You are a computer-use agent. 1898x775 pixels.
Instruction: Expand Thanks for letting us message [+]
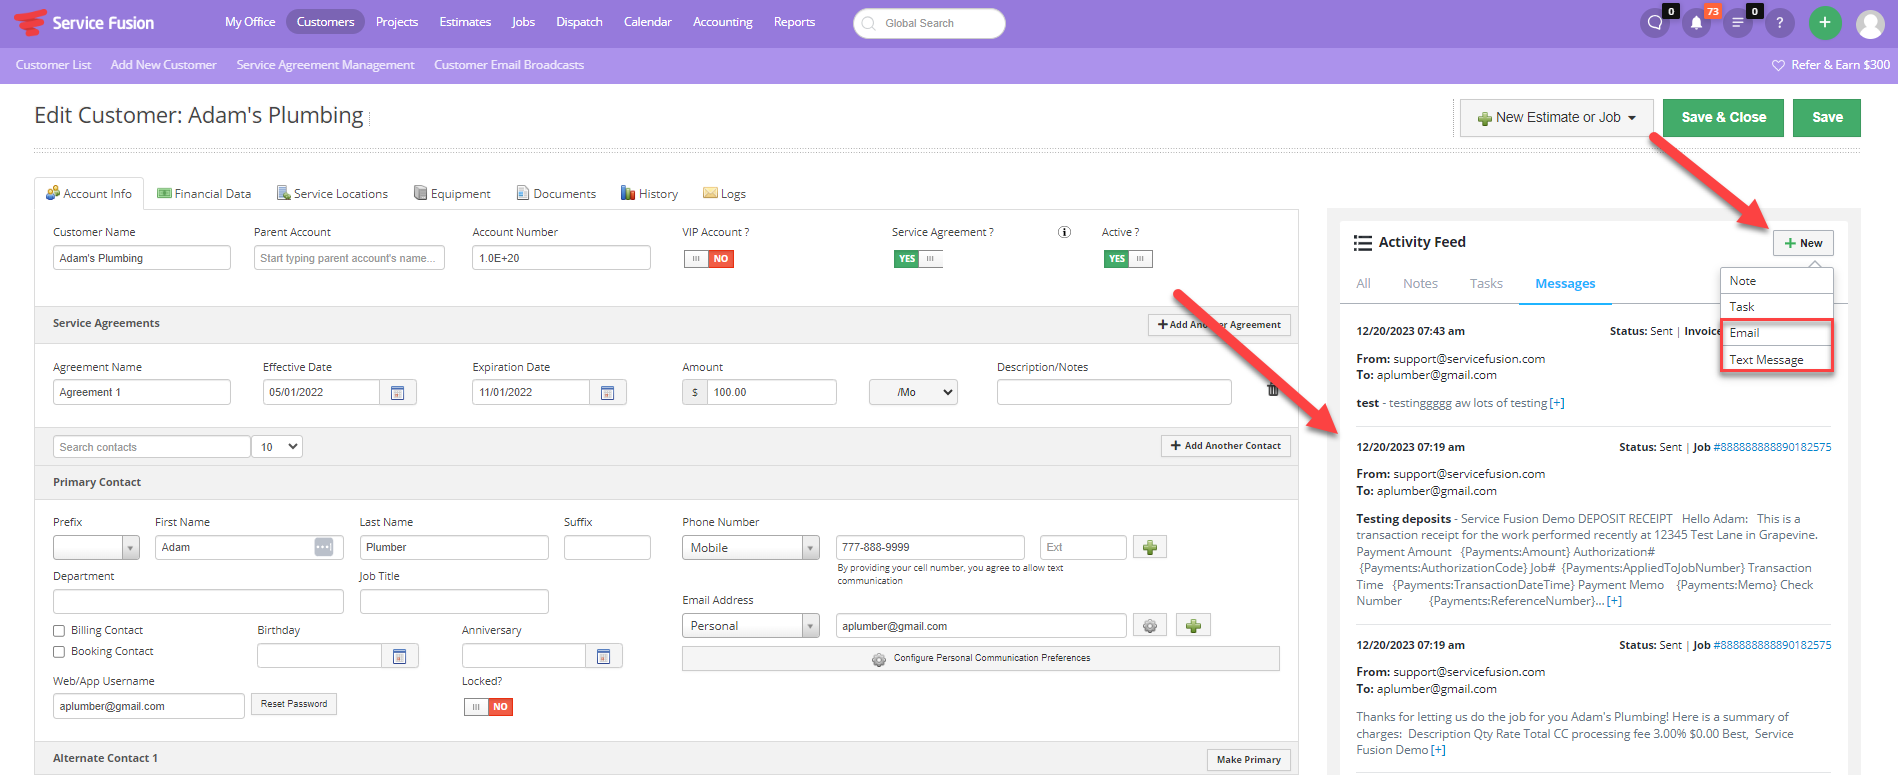1438,750
